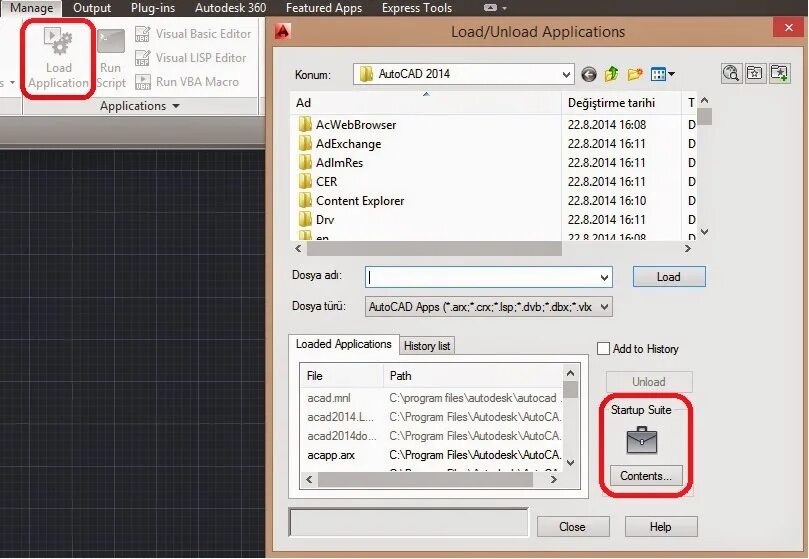Expand the Konum location dropdown
The width and height of the screenshot is (809, 559).
point(566,74)
